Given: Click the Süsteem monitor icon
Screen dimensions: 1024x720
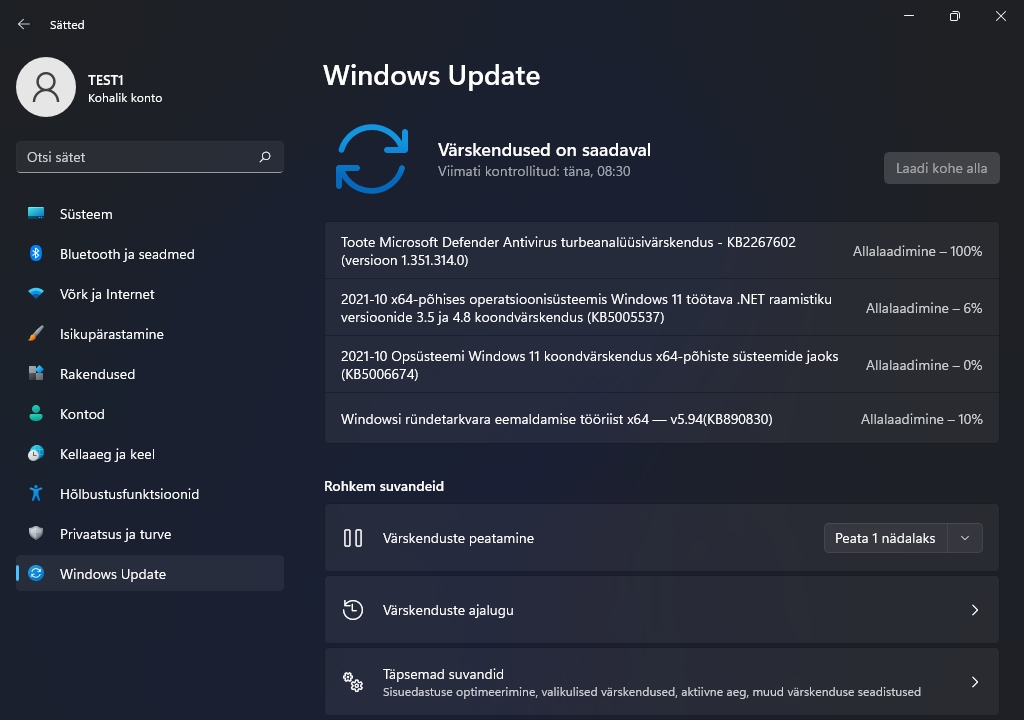Looking at the screenshot, I should [x=36, y=214].
